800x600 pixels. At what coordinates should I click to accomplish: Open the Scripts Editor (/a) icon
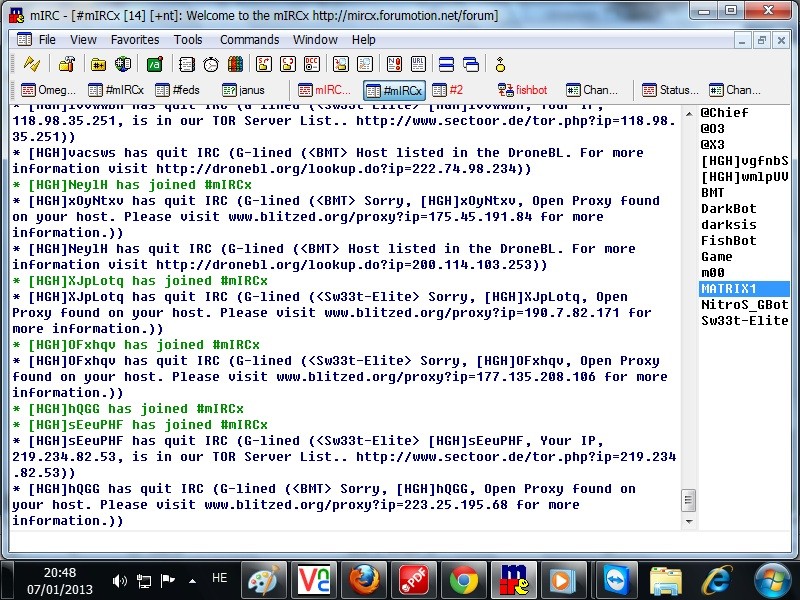[155, 64]
